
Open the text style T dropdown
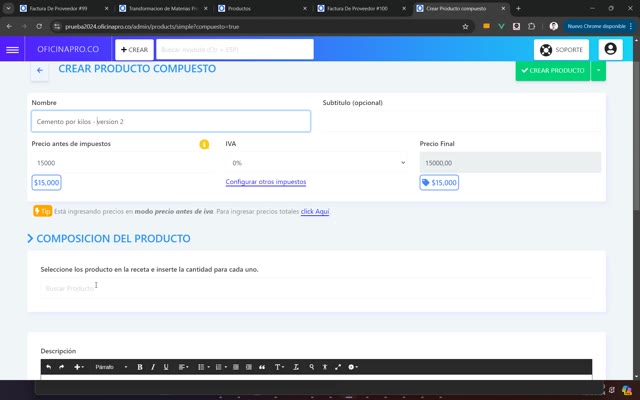(x=279, y=367)
